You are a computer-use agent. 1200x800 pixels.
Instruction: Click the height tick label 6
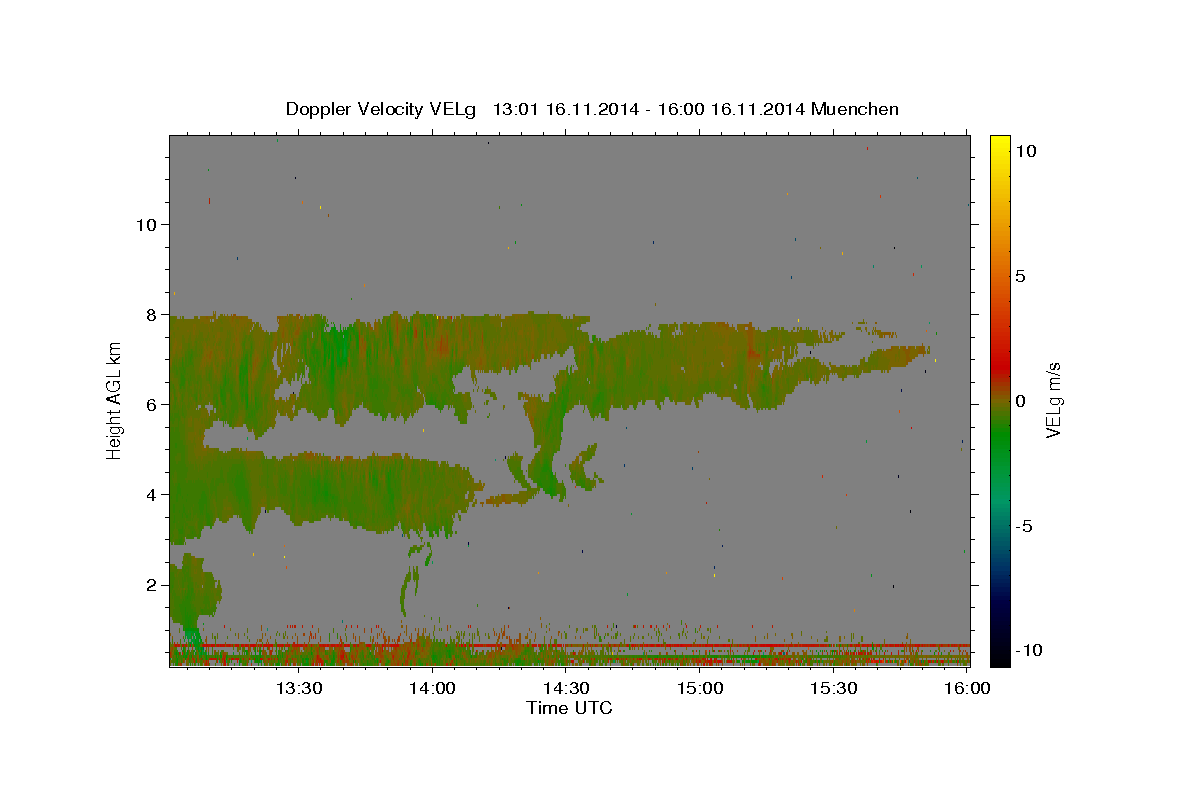[150, 404]
